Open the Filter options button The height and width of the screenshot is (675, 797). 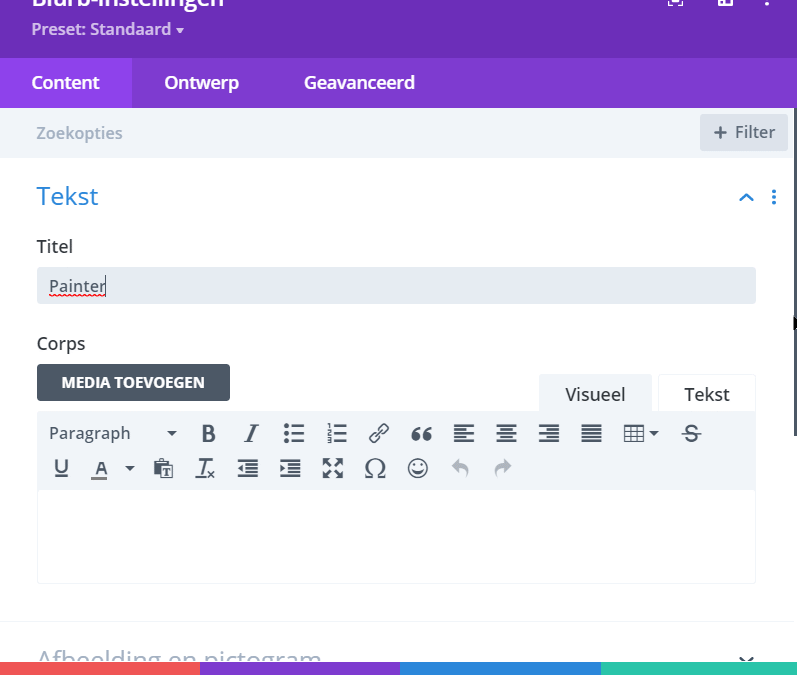(x=743, y=132)
